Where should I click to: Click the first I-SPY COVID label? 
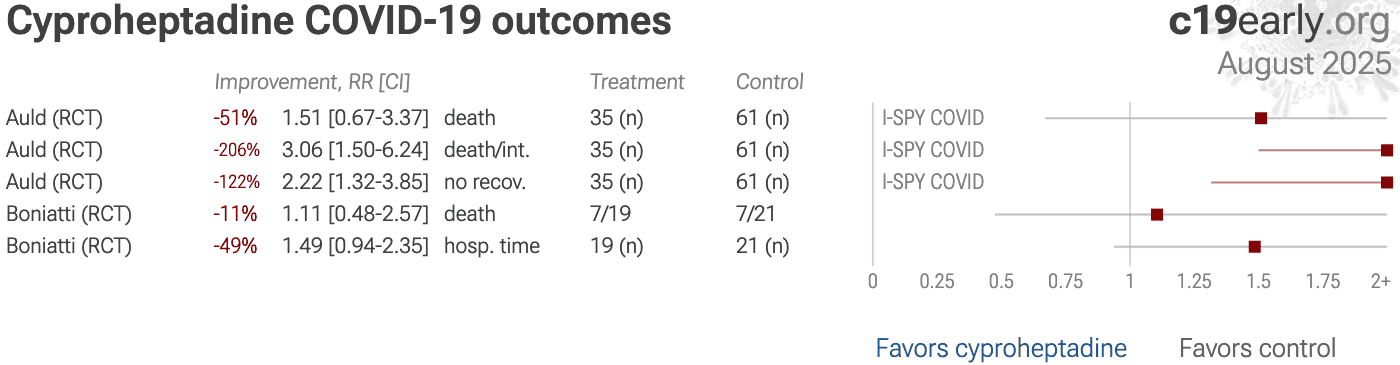[x=933, y=118]
